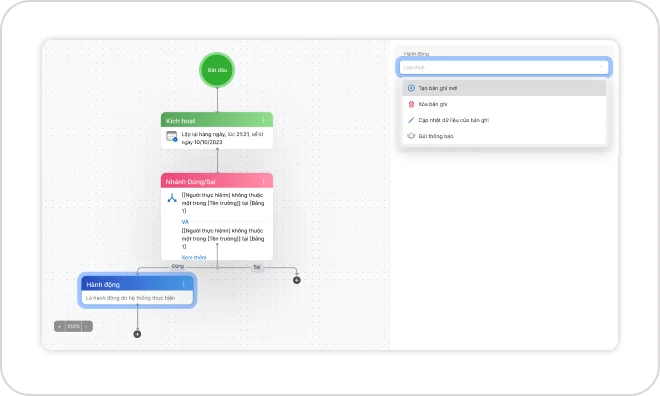
Task: Choose Xóa bản ghi from the list
Action: 504,104
